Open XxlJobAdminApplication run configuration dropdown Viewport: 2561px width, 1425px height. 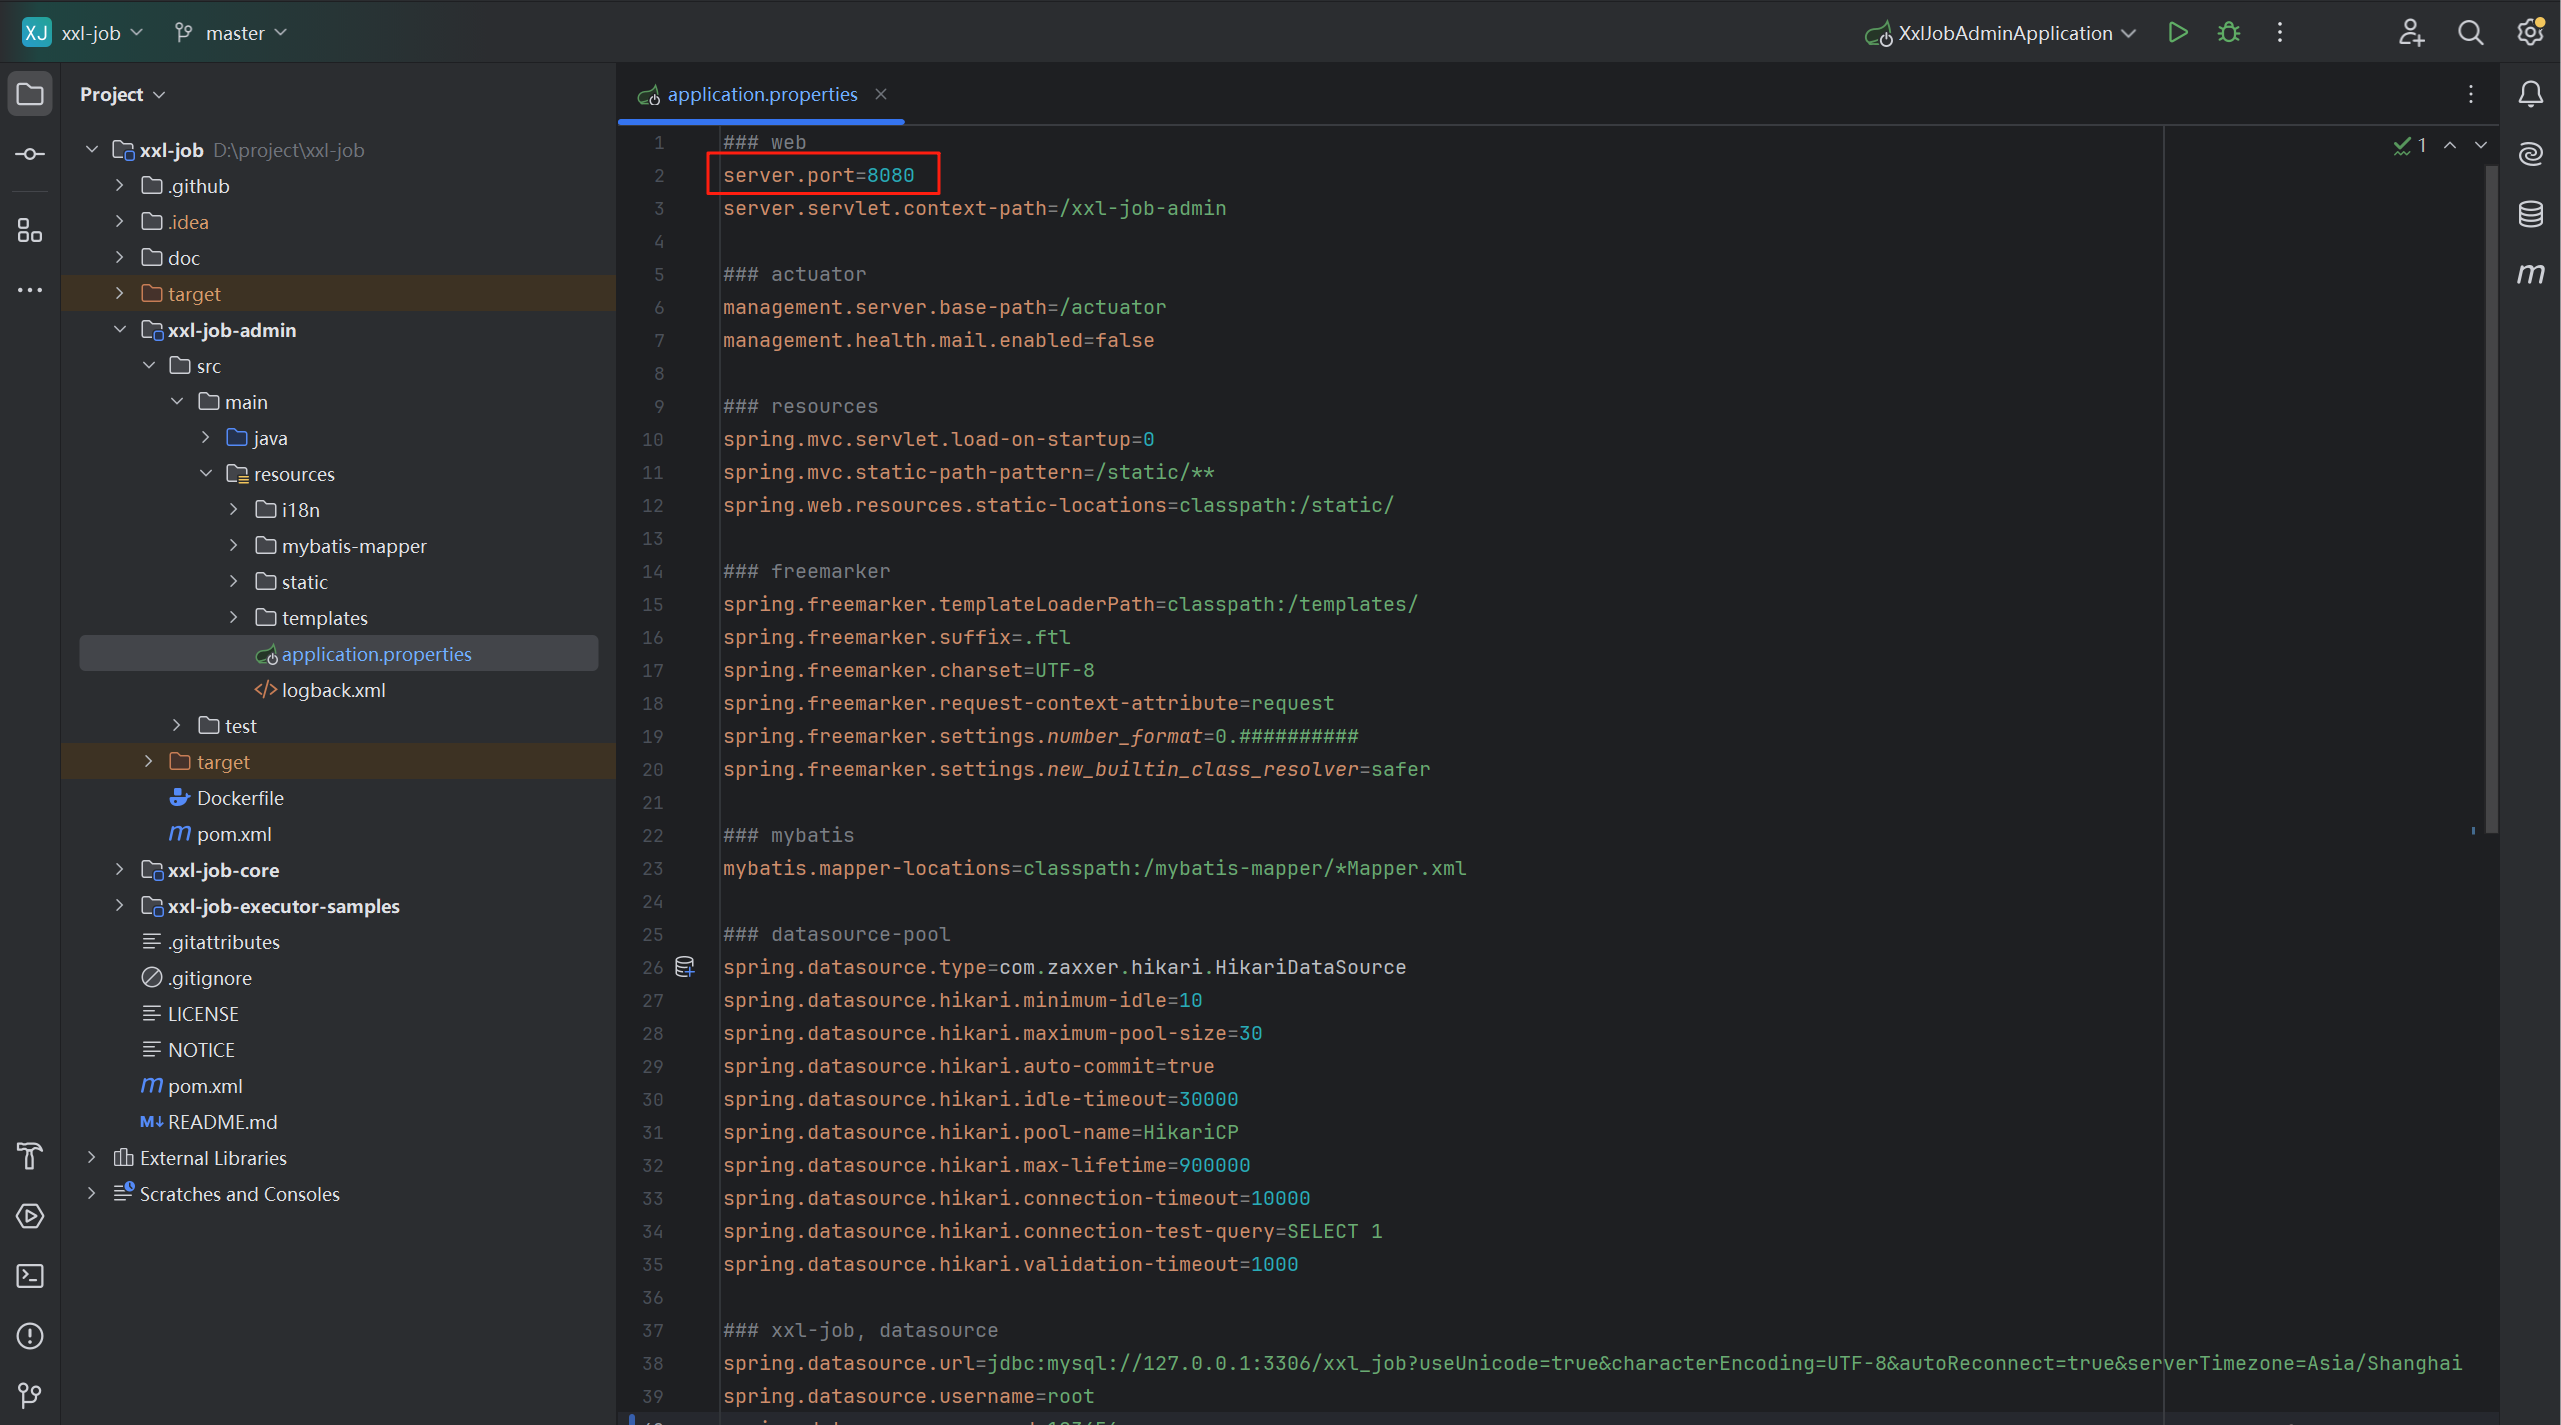pos(2000,33)
